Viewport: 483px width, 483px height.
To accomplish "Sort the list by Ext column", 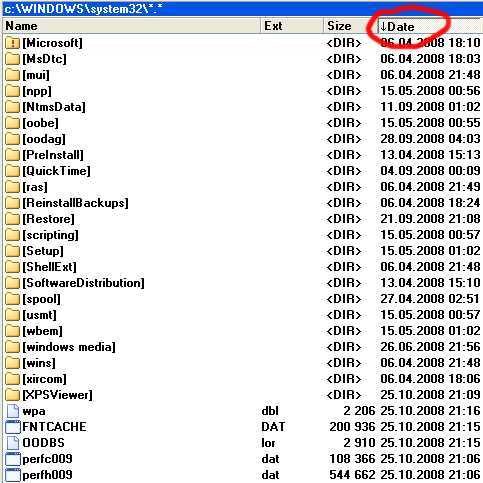I will click(x=292, y=26).
